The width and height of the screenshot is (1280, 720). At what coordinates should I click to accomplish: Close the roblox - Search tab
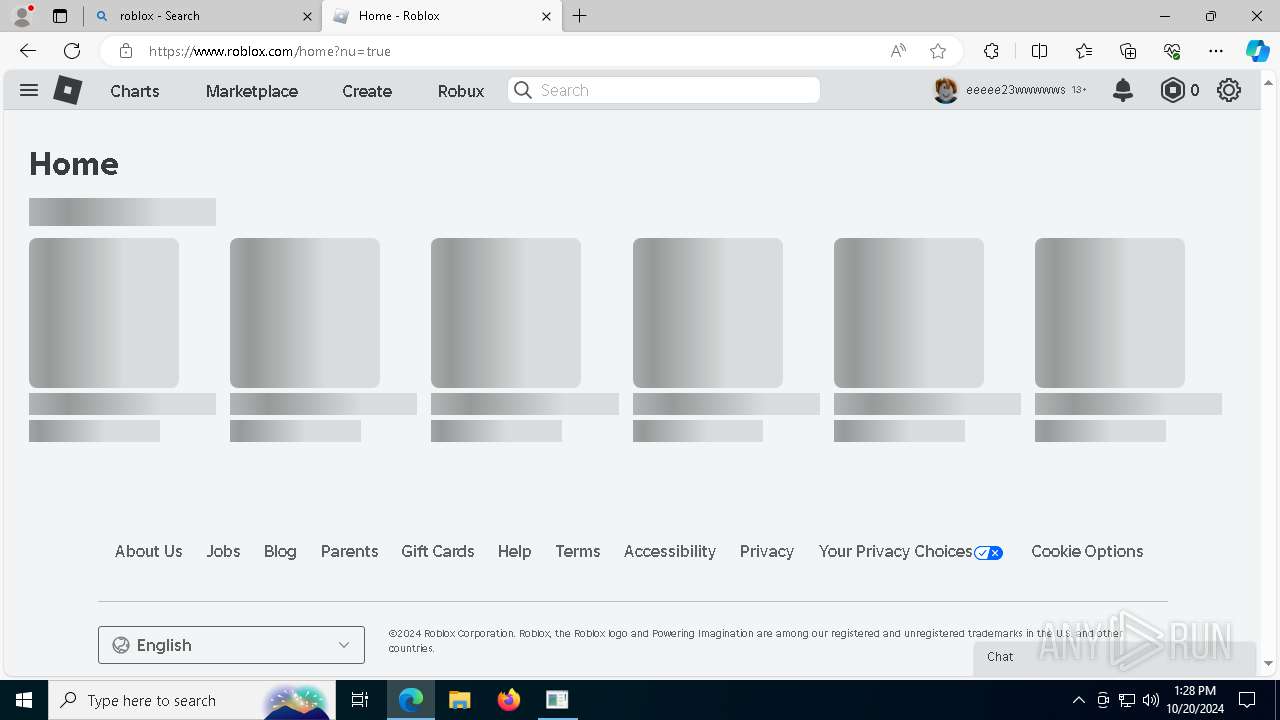307,16
